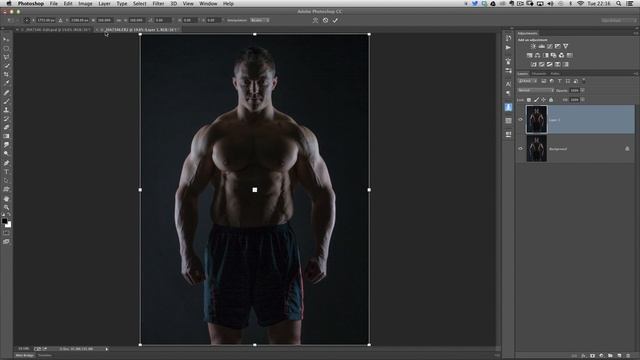Open the Layer menu

click(x=104, y=4)
